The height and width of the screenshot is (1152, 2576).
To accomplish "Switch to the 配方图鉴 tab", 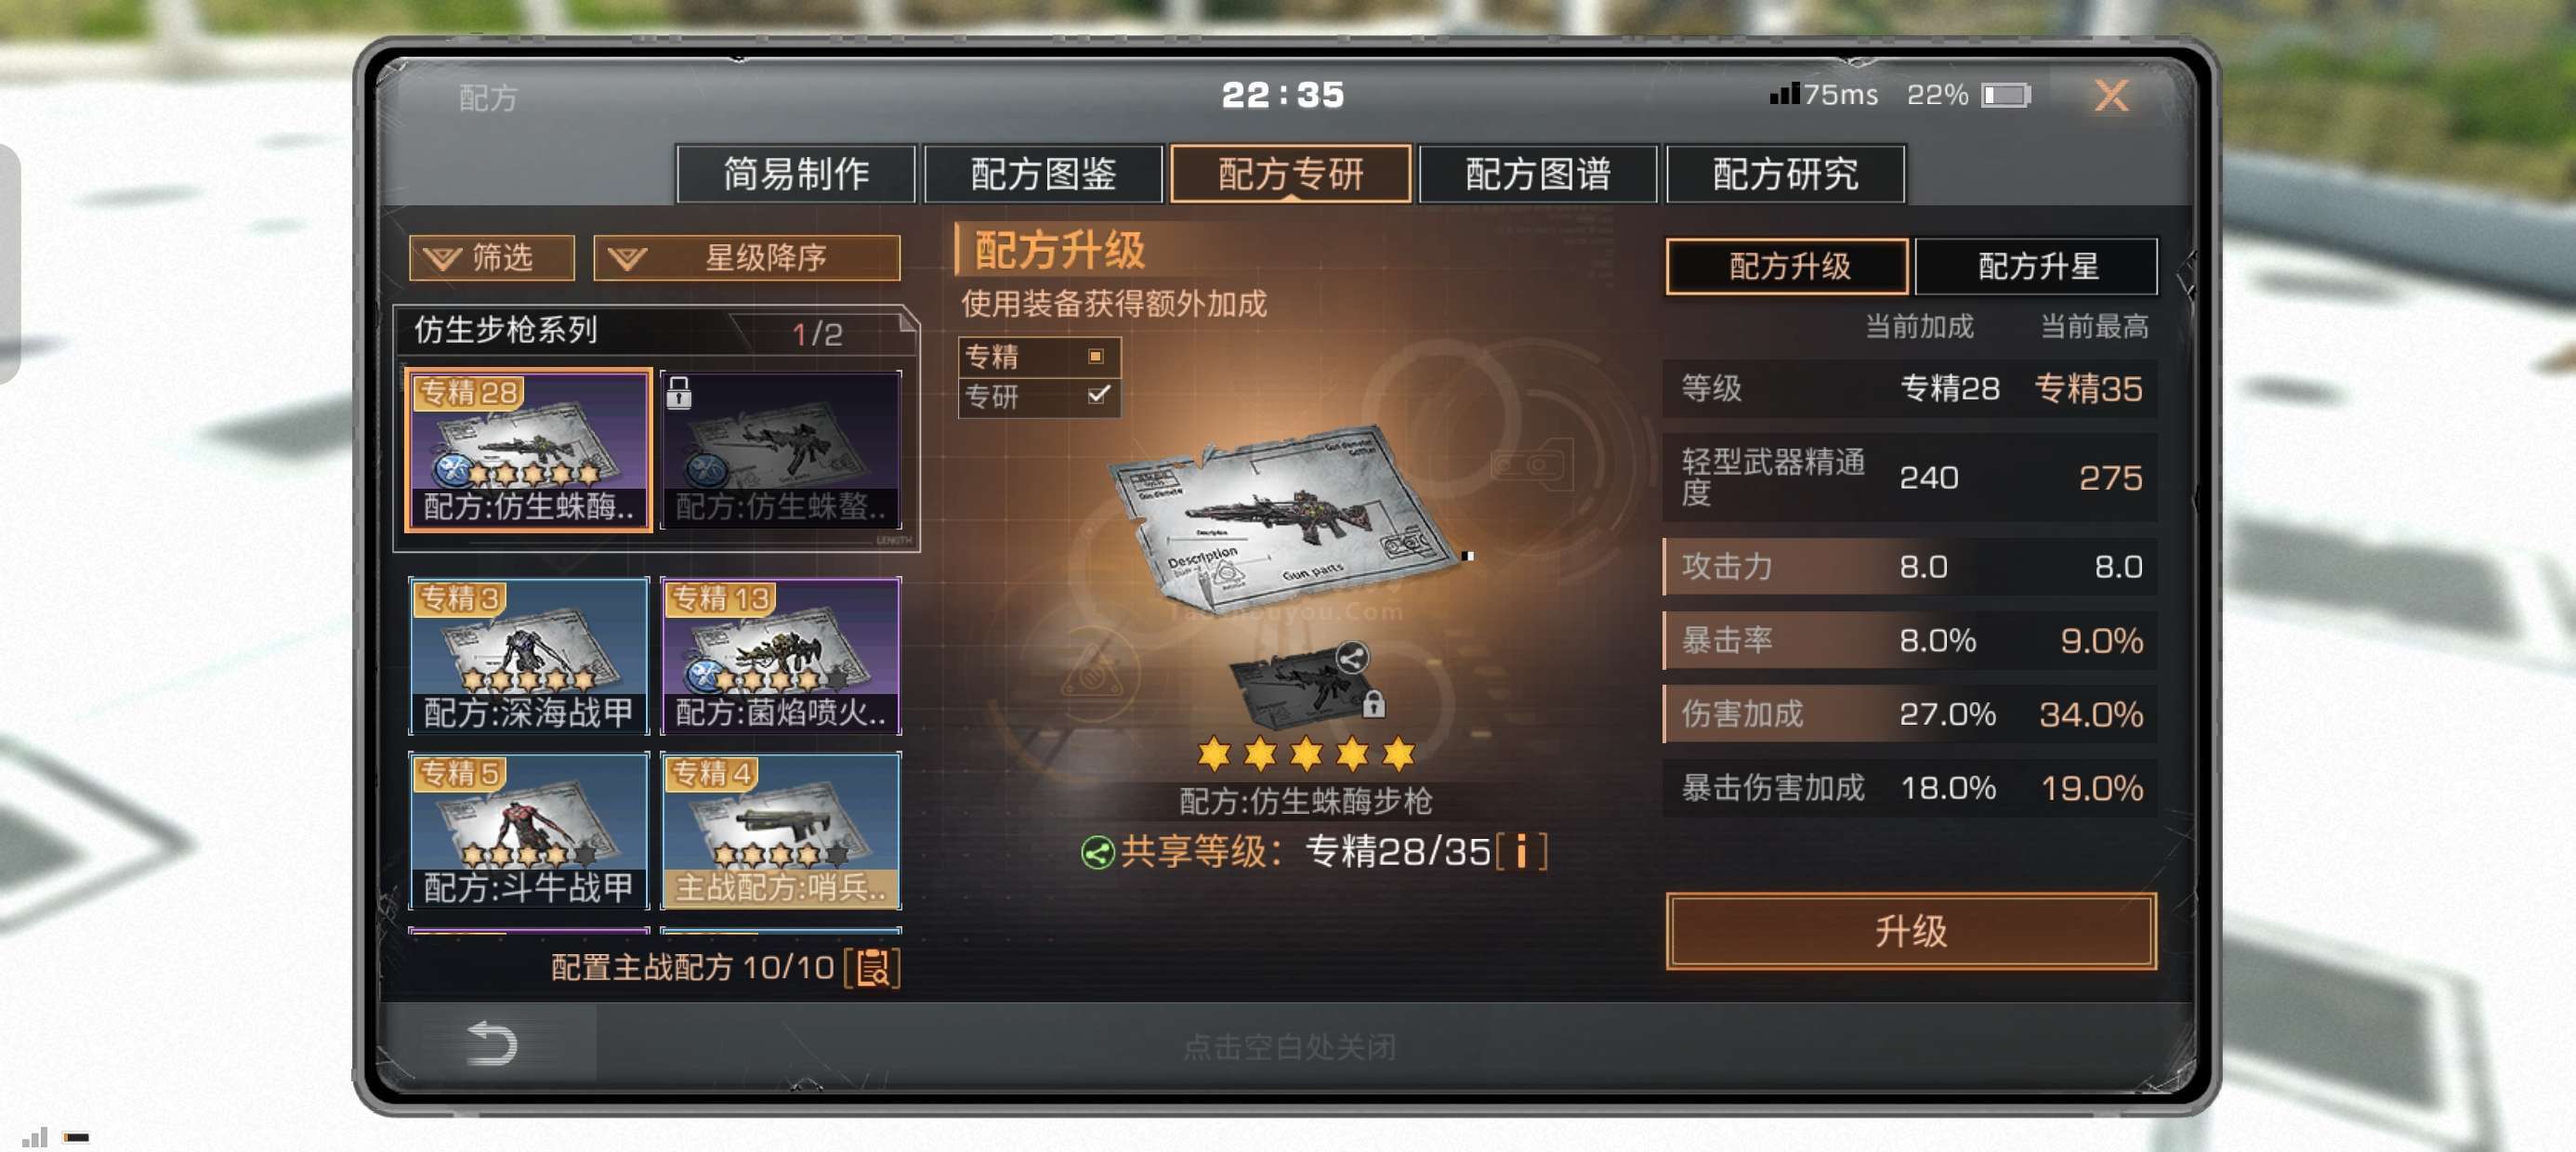I will 1043,174.
